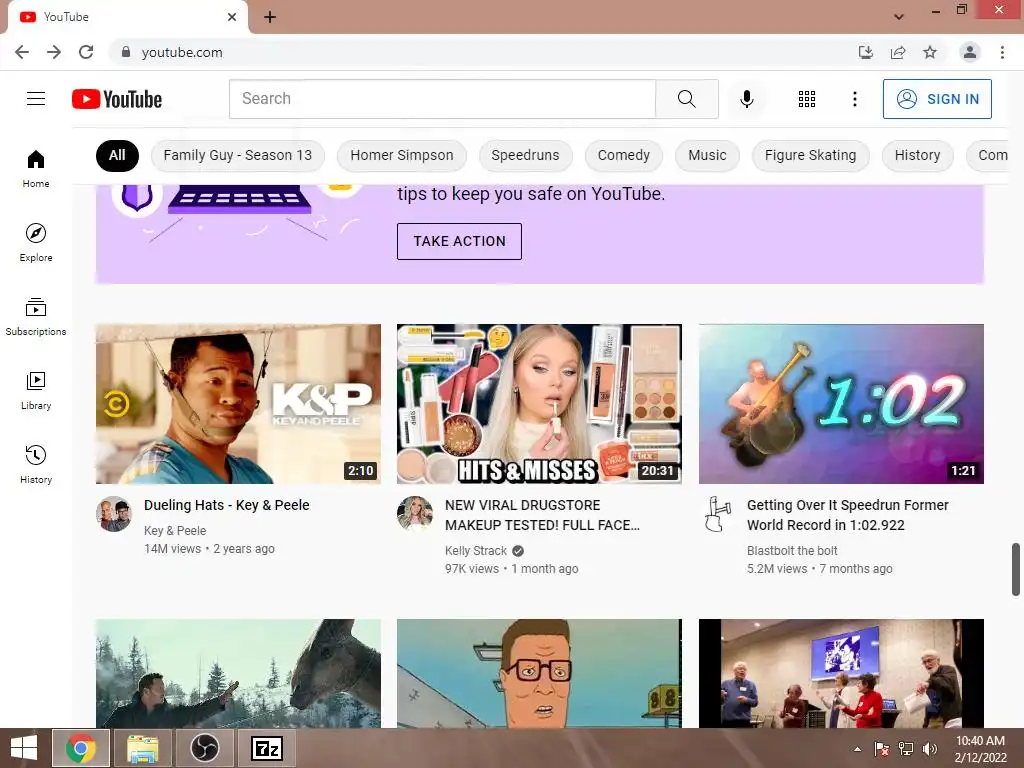Viewport: 1024px width, 768px height.
Task: Click the taskbar volume speaker icon
Action: [929, 749]
